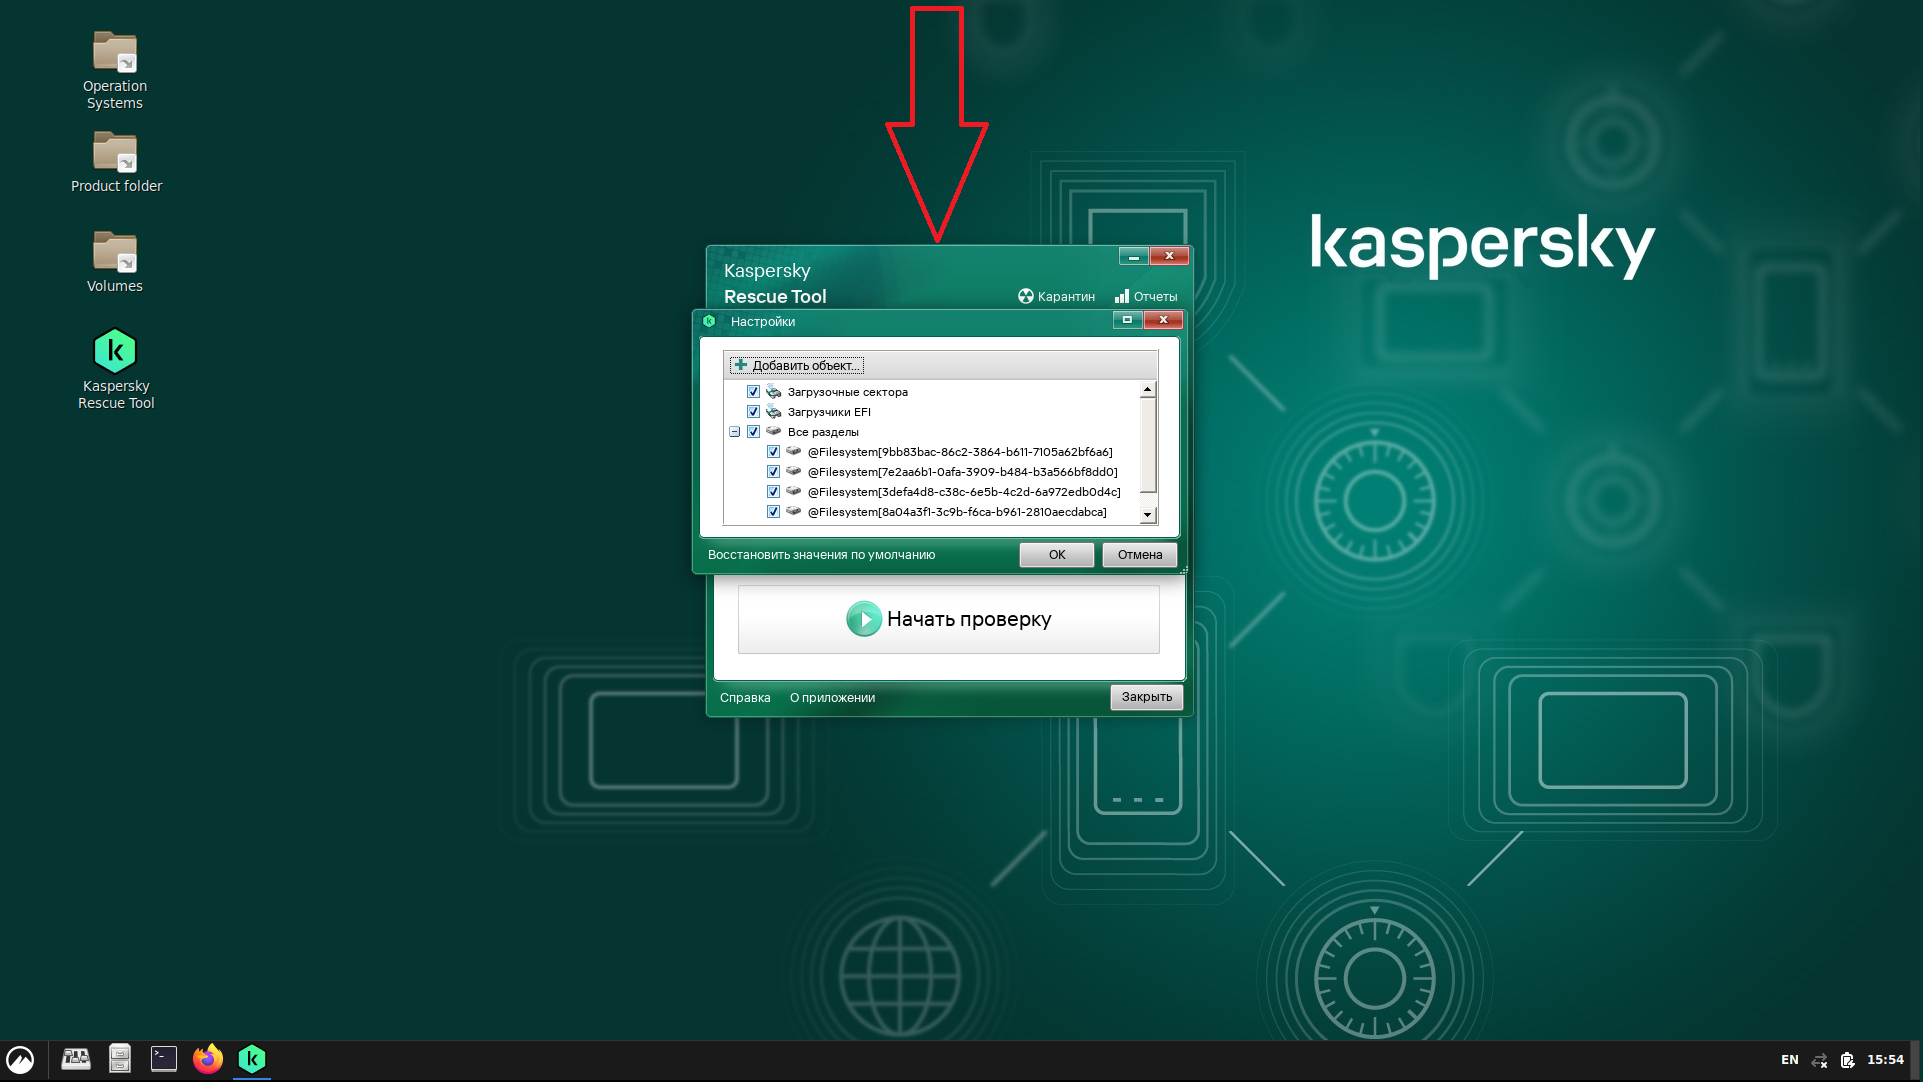The height and width of the screenshot is (1082, 1923).
Task: Uncheck Filesystem 9bb83bac checkbox
Action: 773,452
